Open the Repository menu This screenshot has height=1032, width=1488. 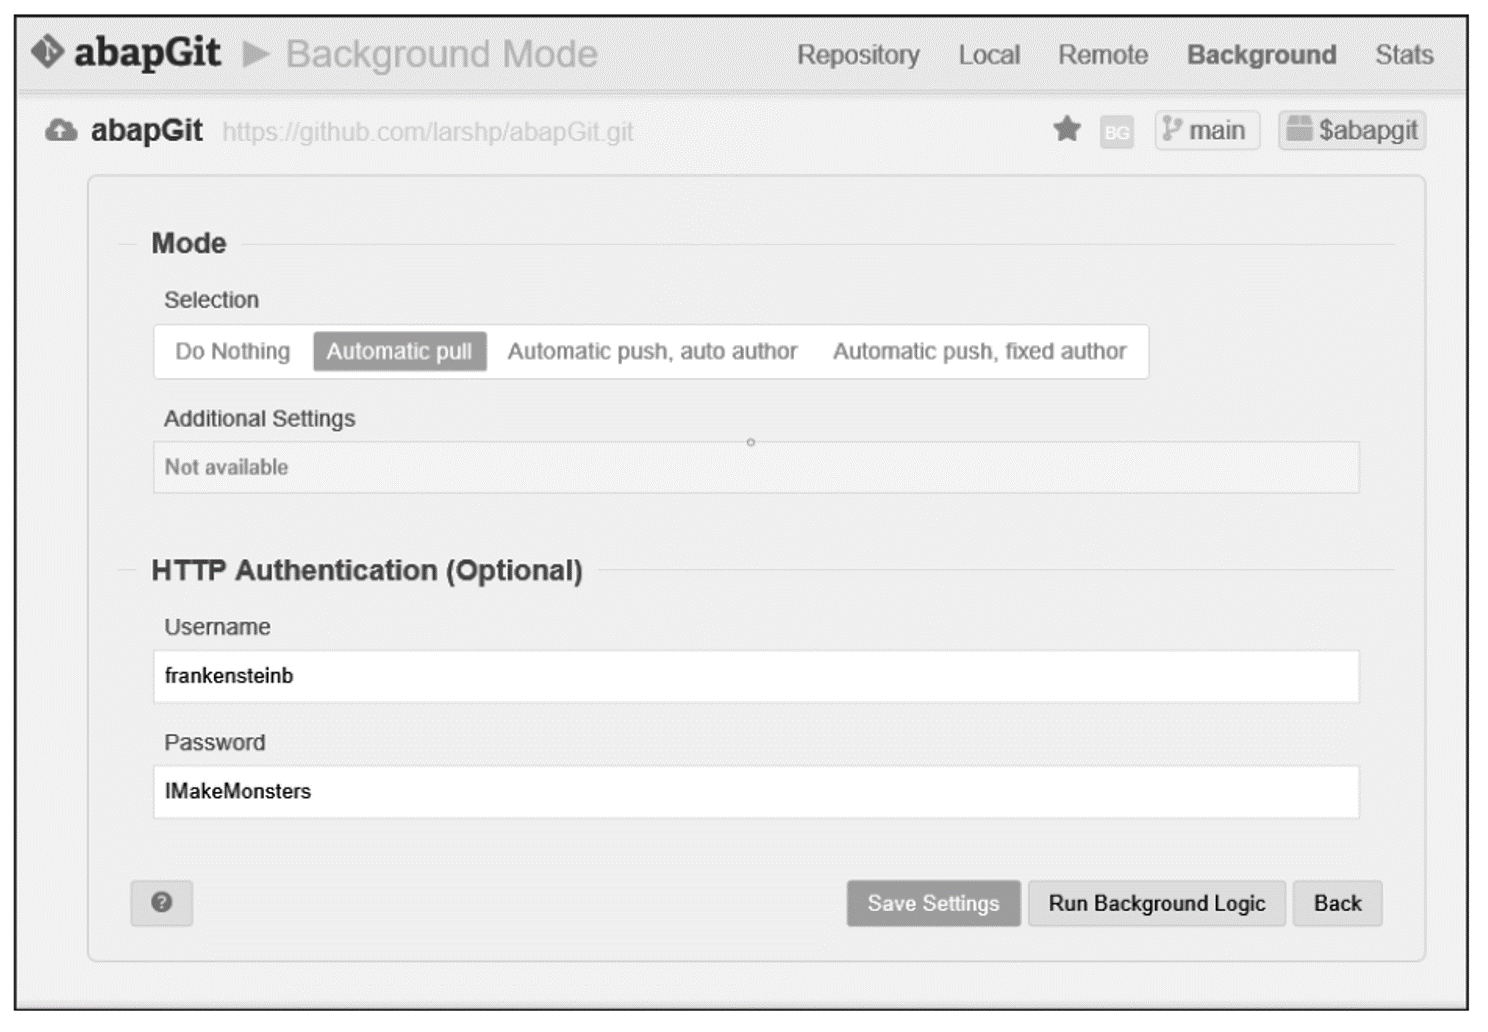pyautogui.click(x=858, y=55)
